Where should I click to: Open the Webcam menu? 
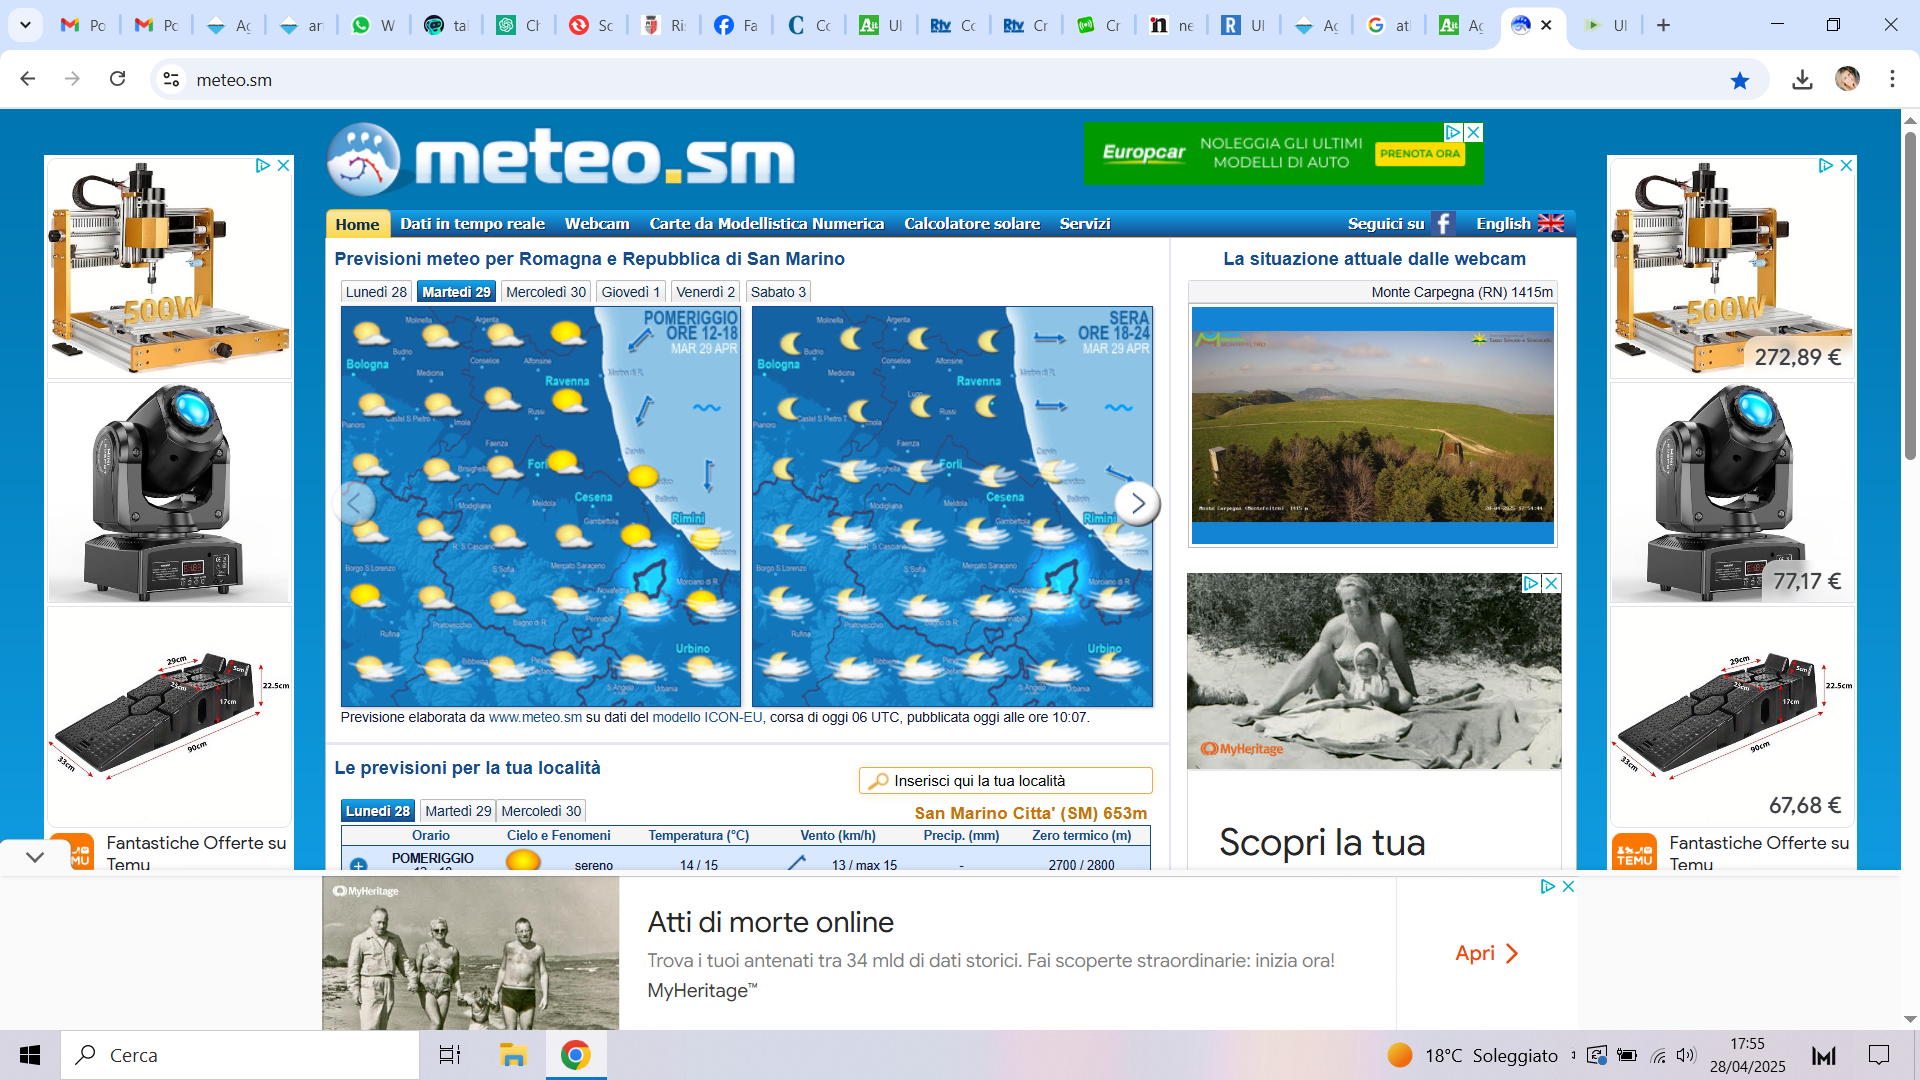point(597,224)
